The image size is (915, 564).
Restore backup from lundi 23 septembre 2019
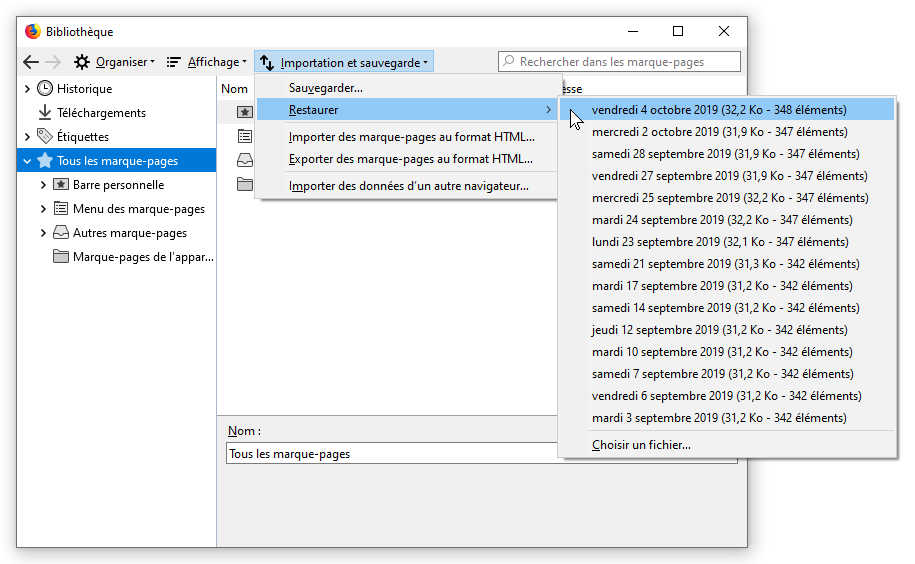727,241
